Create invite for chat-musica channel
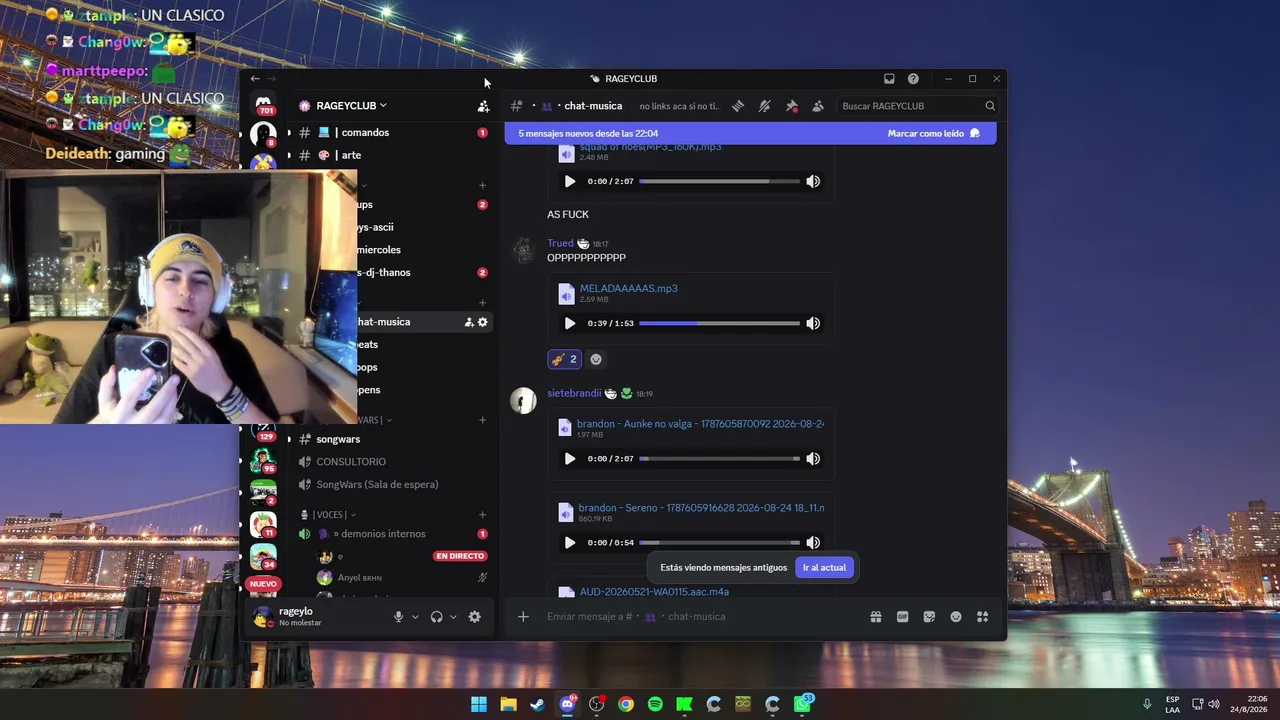This screenshot has height=720, width=1280. coord(469,322)
